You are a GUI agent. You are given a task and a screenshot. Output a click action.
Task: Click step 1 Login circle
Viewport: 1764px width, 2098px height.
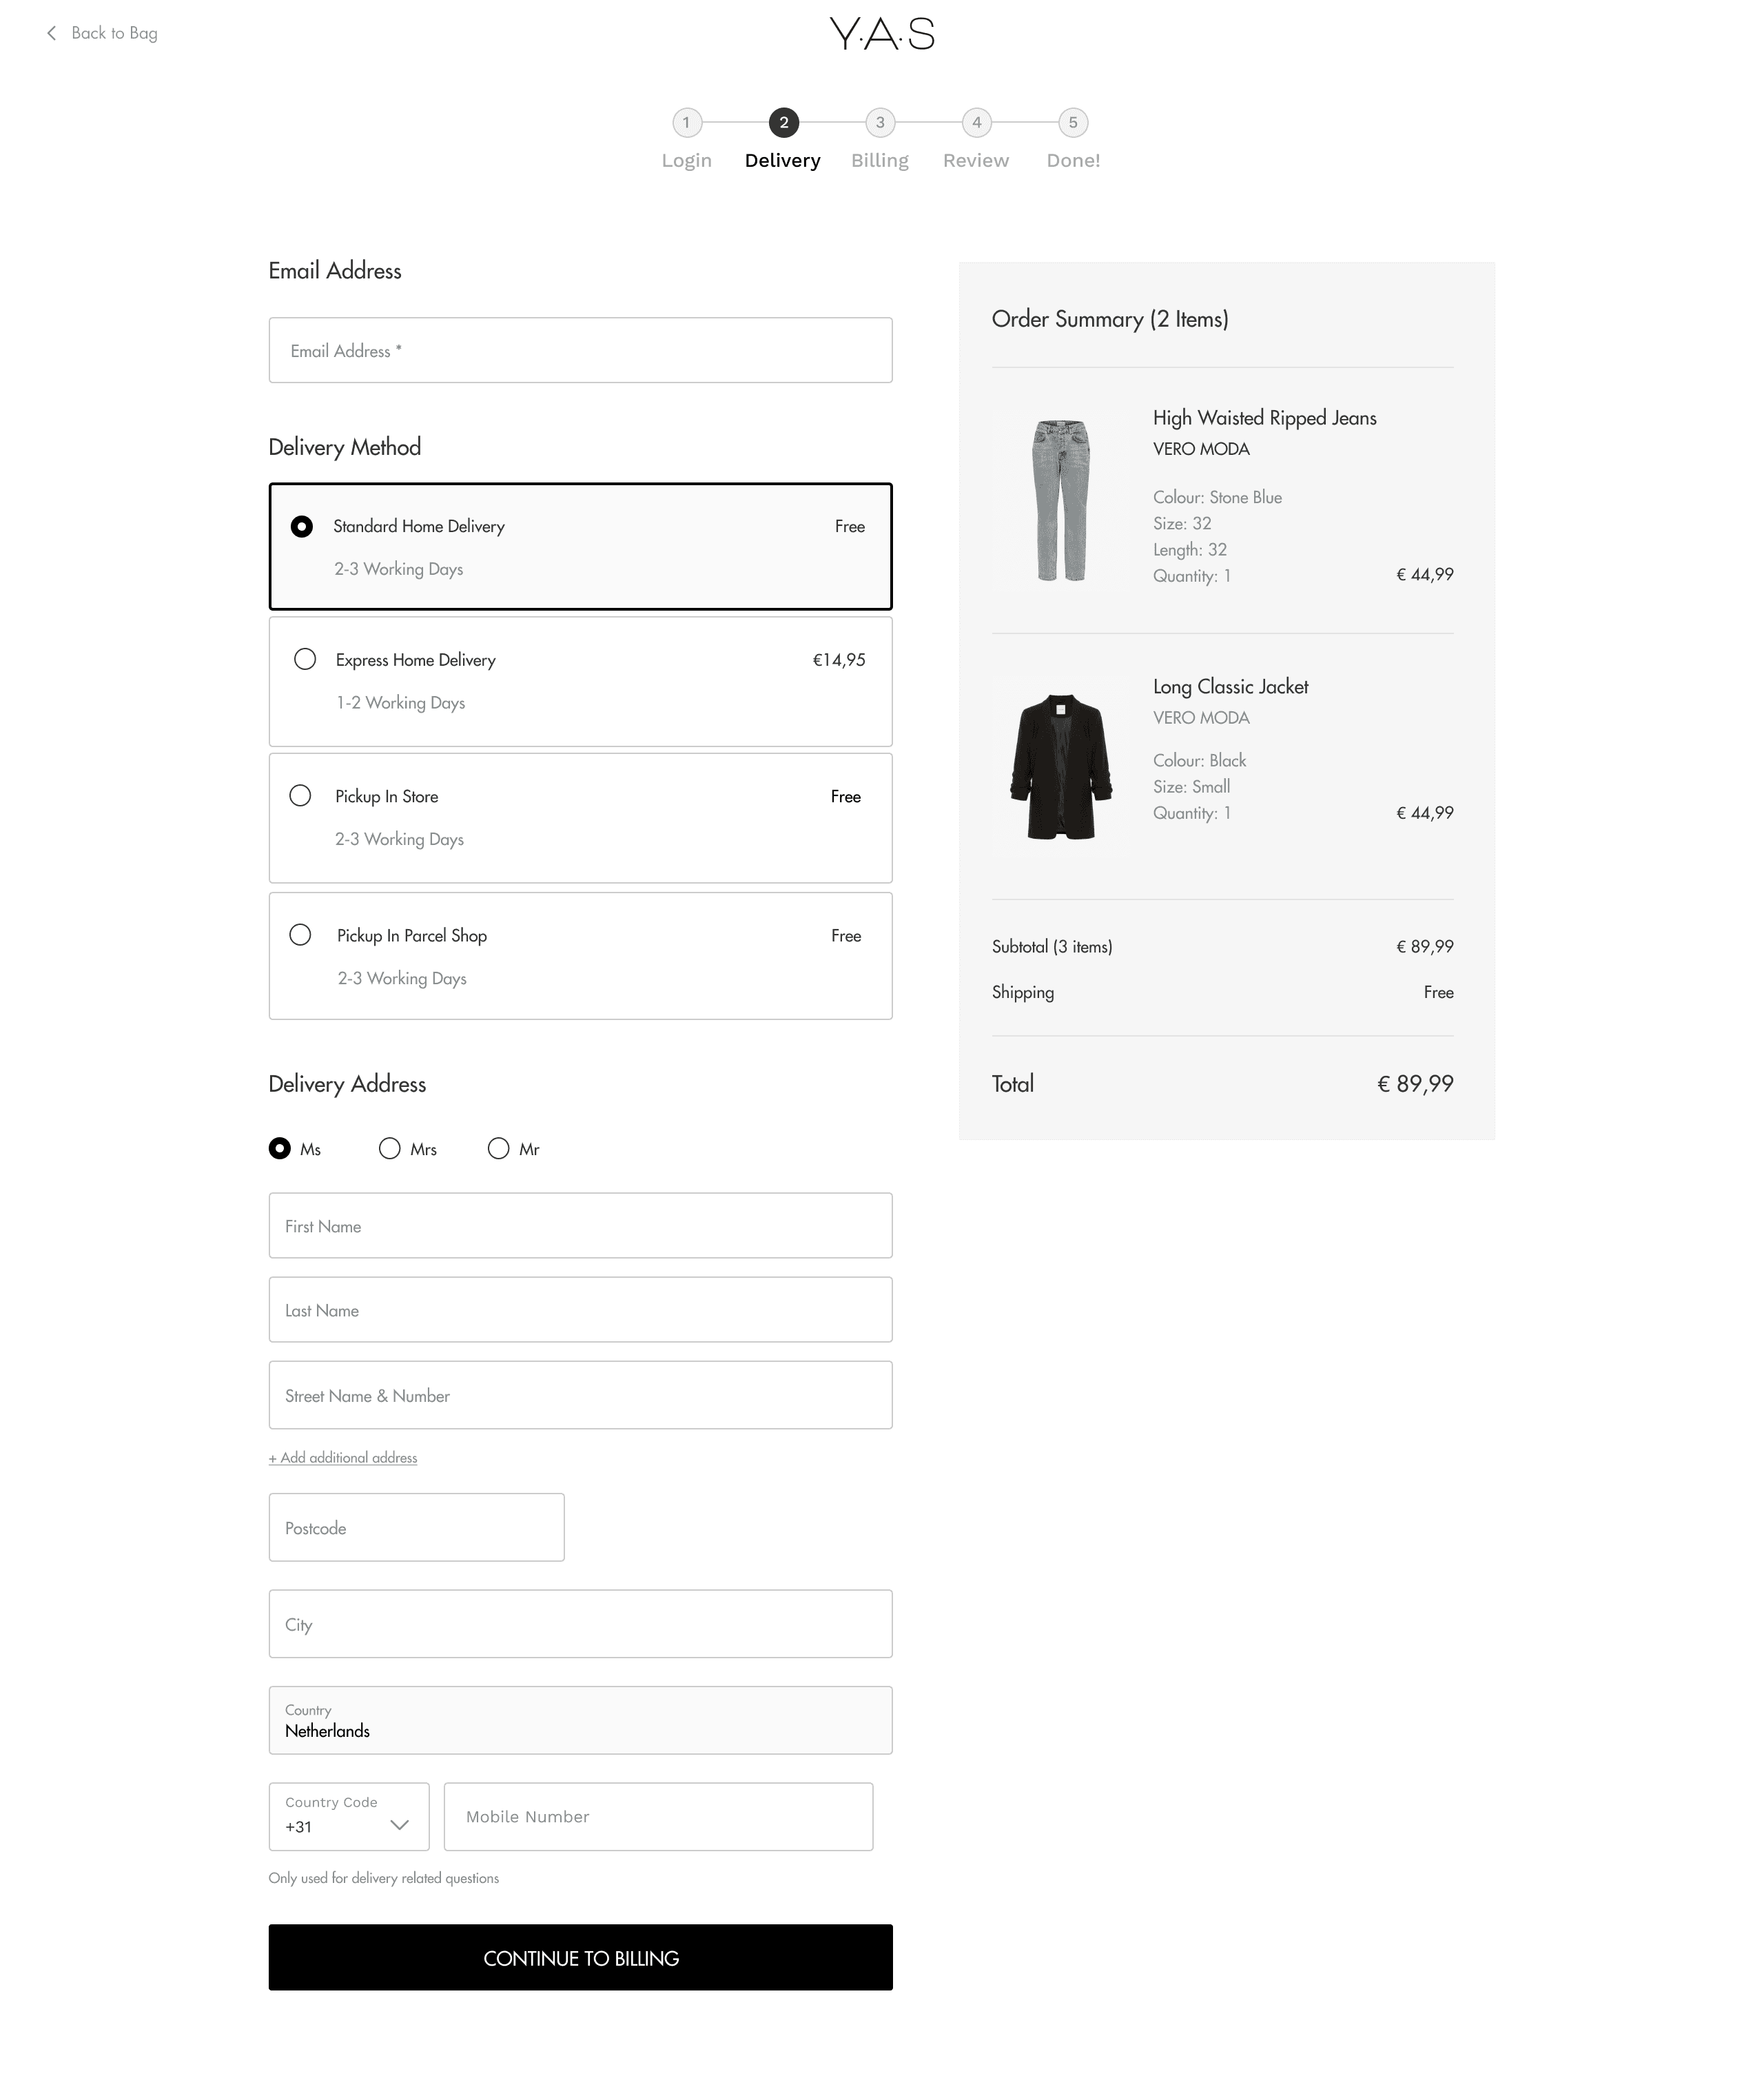point(686,123)
